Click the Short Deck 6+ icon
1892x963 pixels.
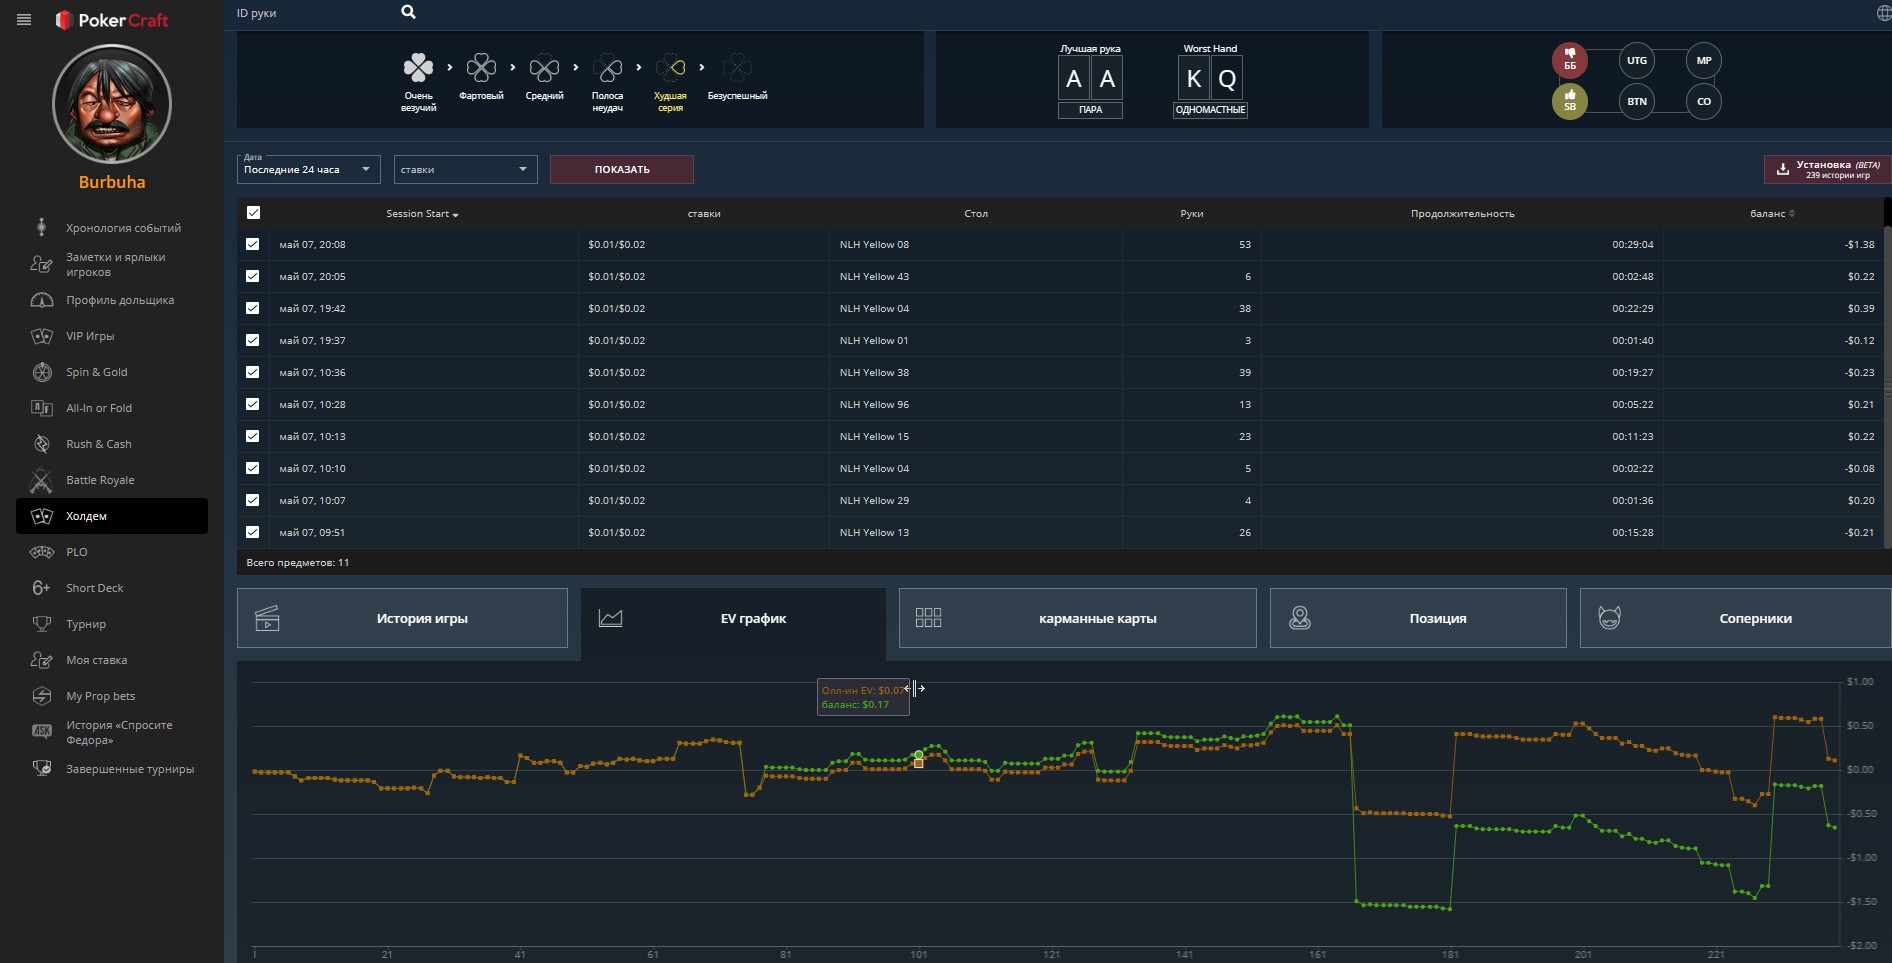pos(42,588)
